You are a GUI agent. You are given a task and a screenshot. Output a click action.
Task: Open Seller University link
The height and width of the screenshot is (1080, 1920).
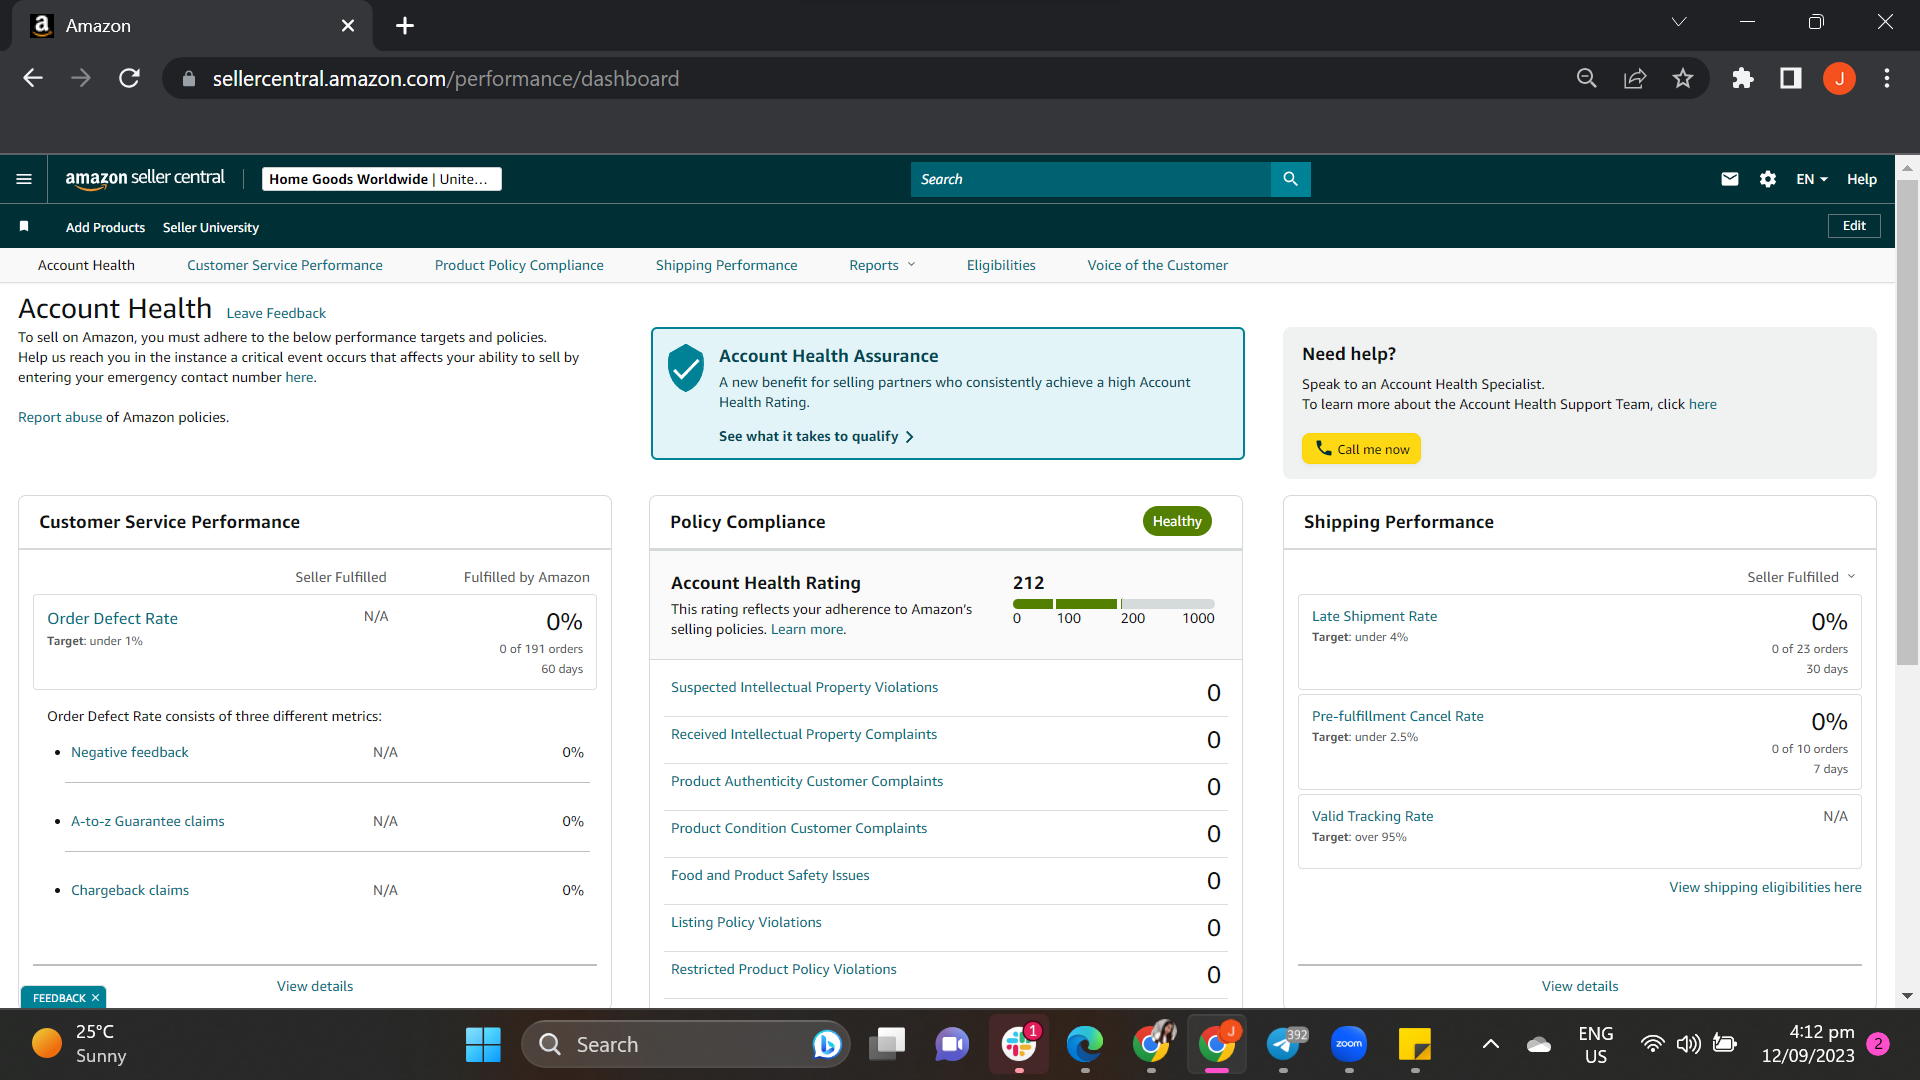point(211,227)
